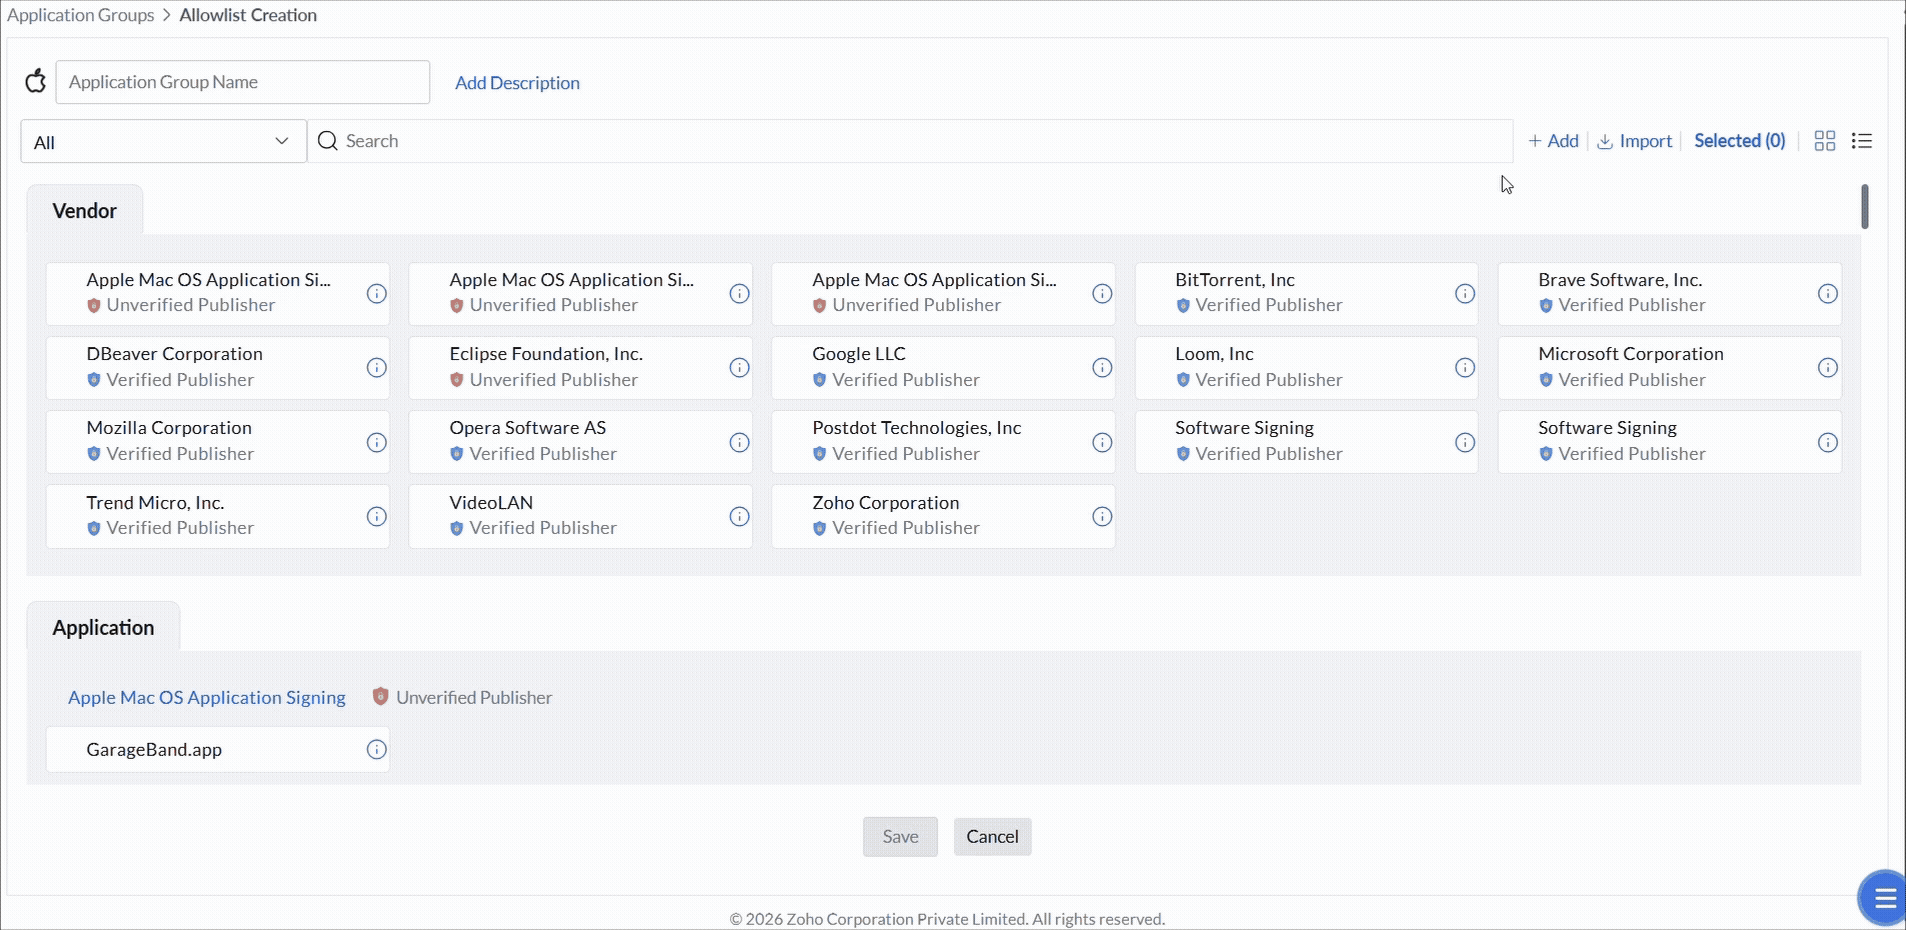Select the Eclipse Foundation, Inc. card
1906x930 pixels.
(x=581, y=367)
